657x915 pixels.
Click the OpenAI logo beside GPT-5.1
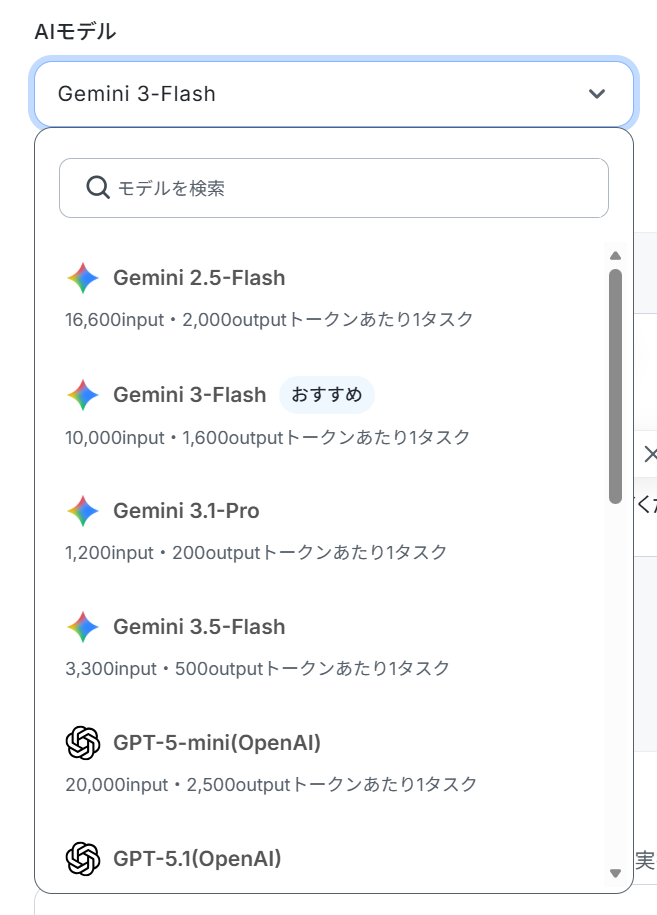[x=83, y=859]
